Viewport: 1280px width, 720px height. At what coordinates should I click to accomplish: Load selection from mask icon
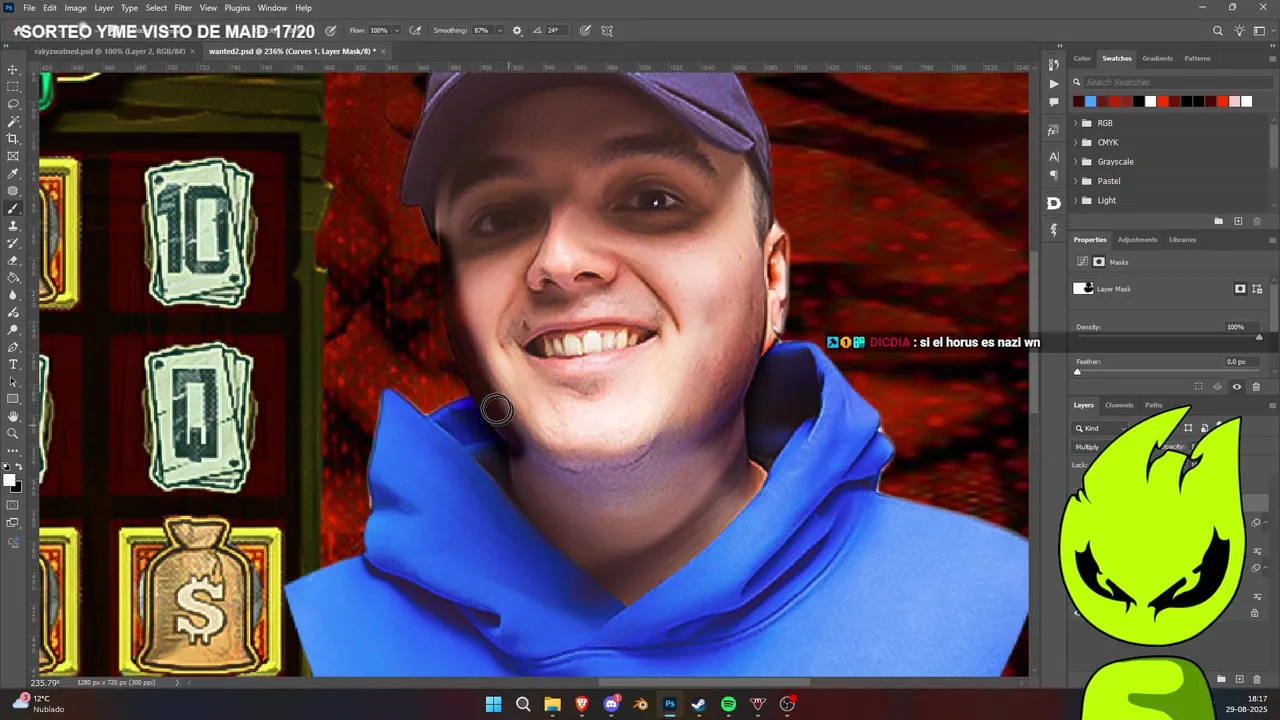click(x=1198, y=387)
